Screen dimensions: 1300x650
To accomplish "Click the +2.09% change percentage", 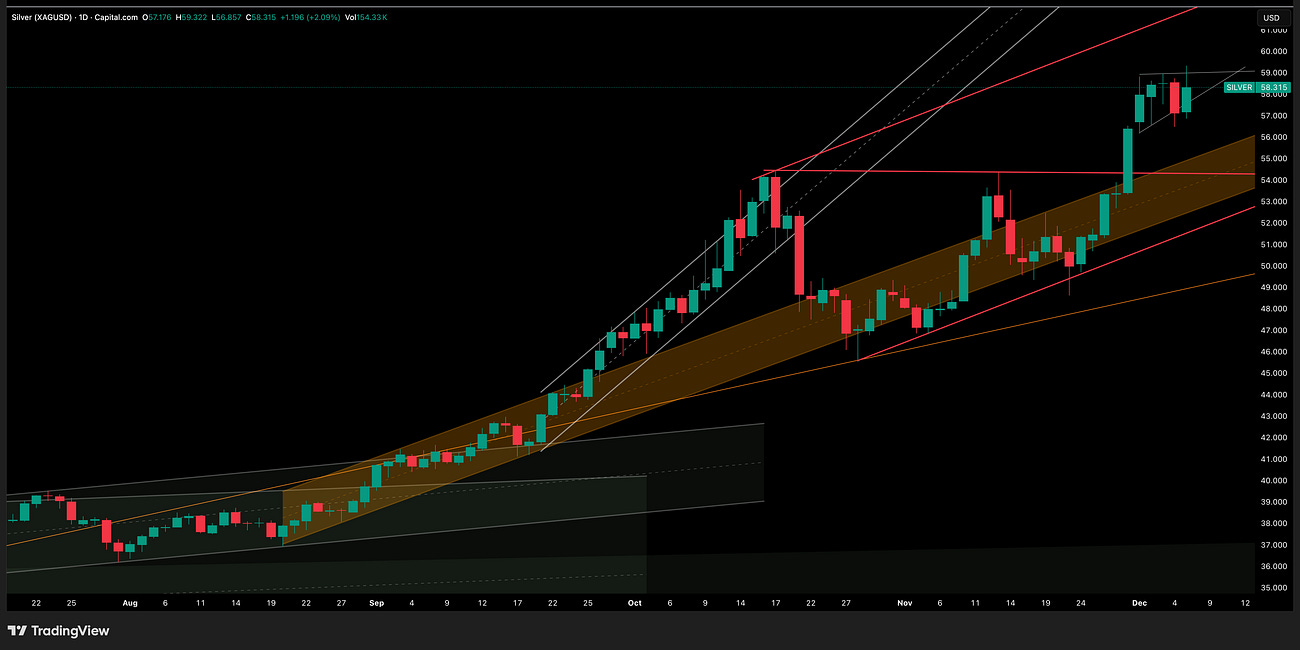I will [324, 17].
